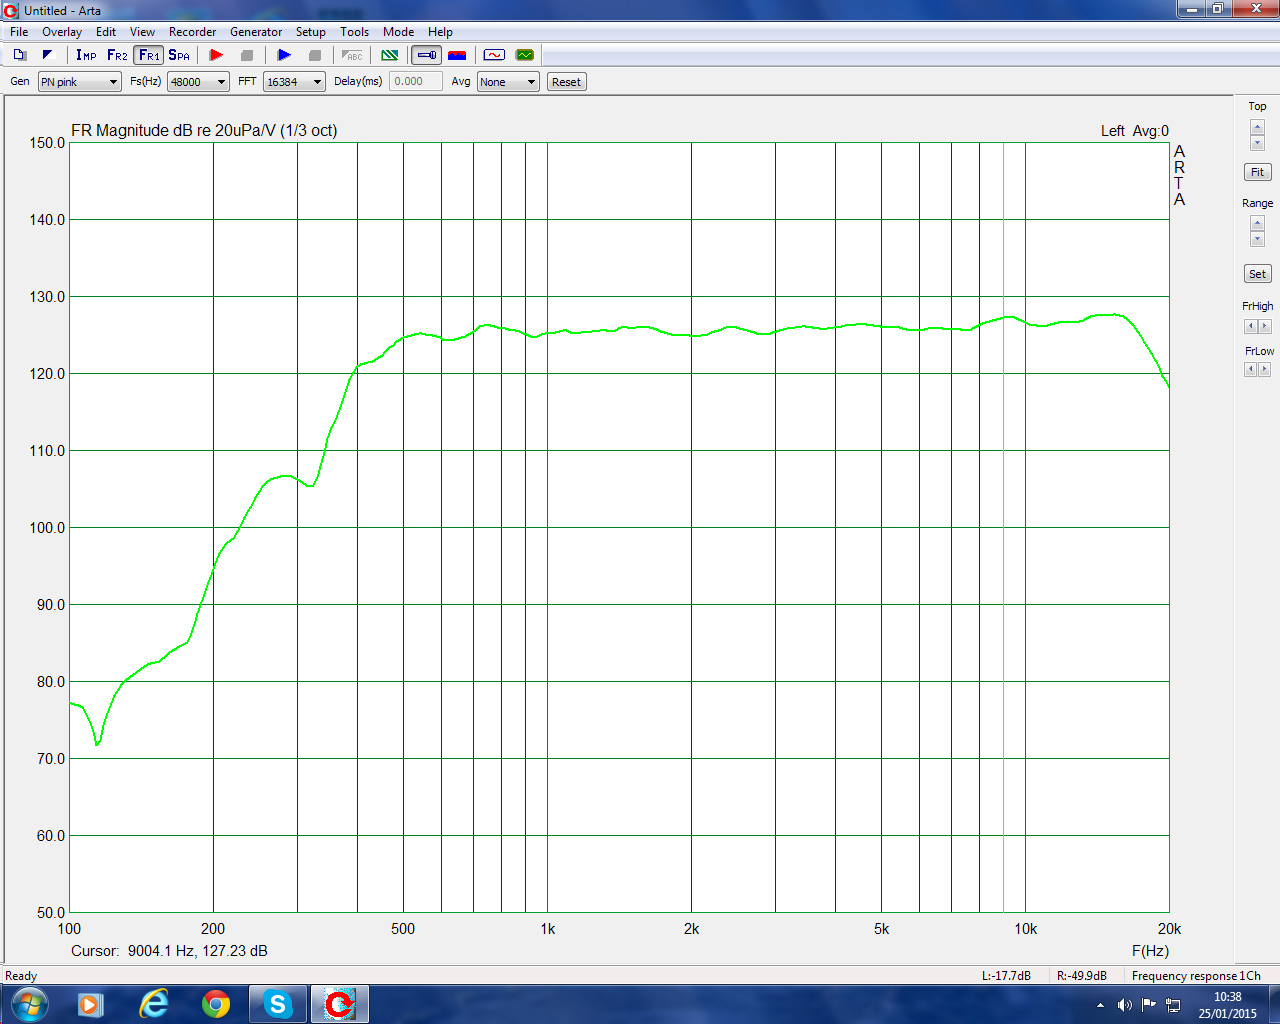Click the green striped toolbar icon

(x=389, y=55)
